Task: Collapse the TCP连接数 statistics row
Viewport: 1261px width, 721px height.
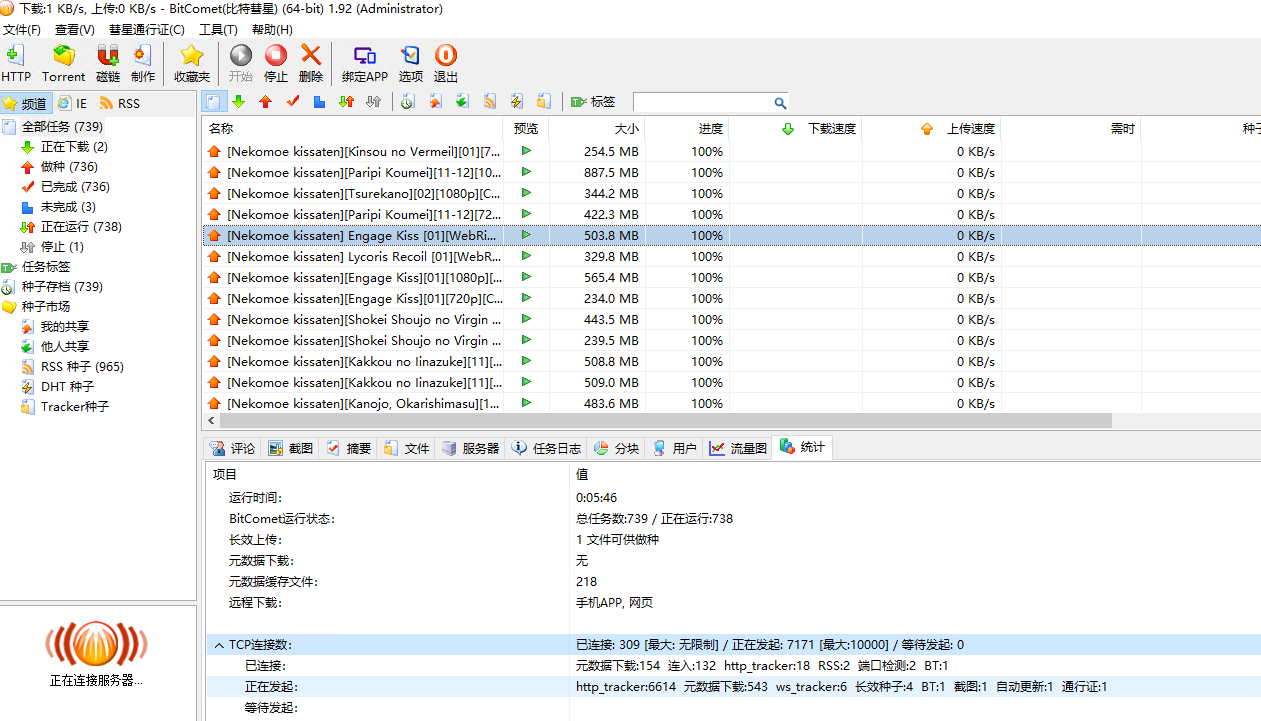Action: click(x=218, y=645)
